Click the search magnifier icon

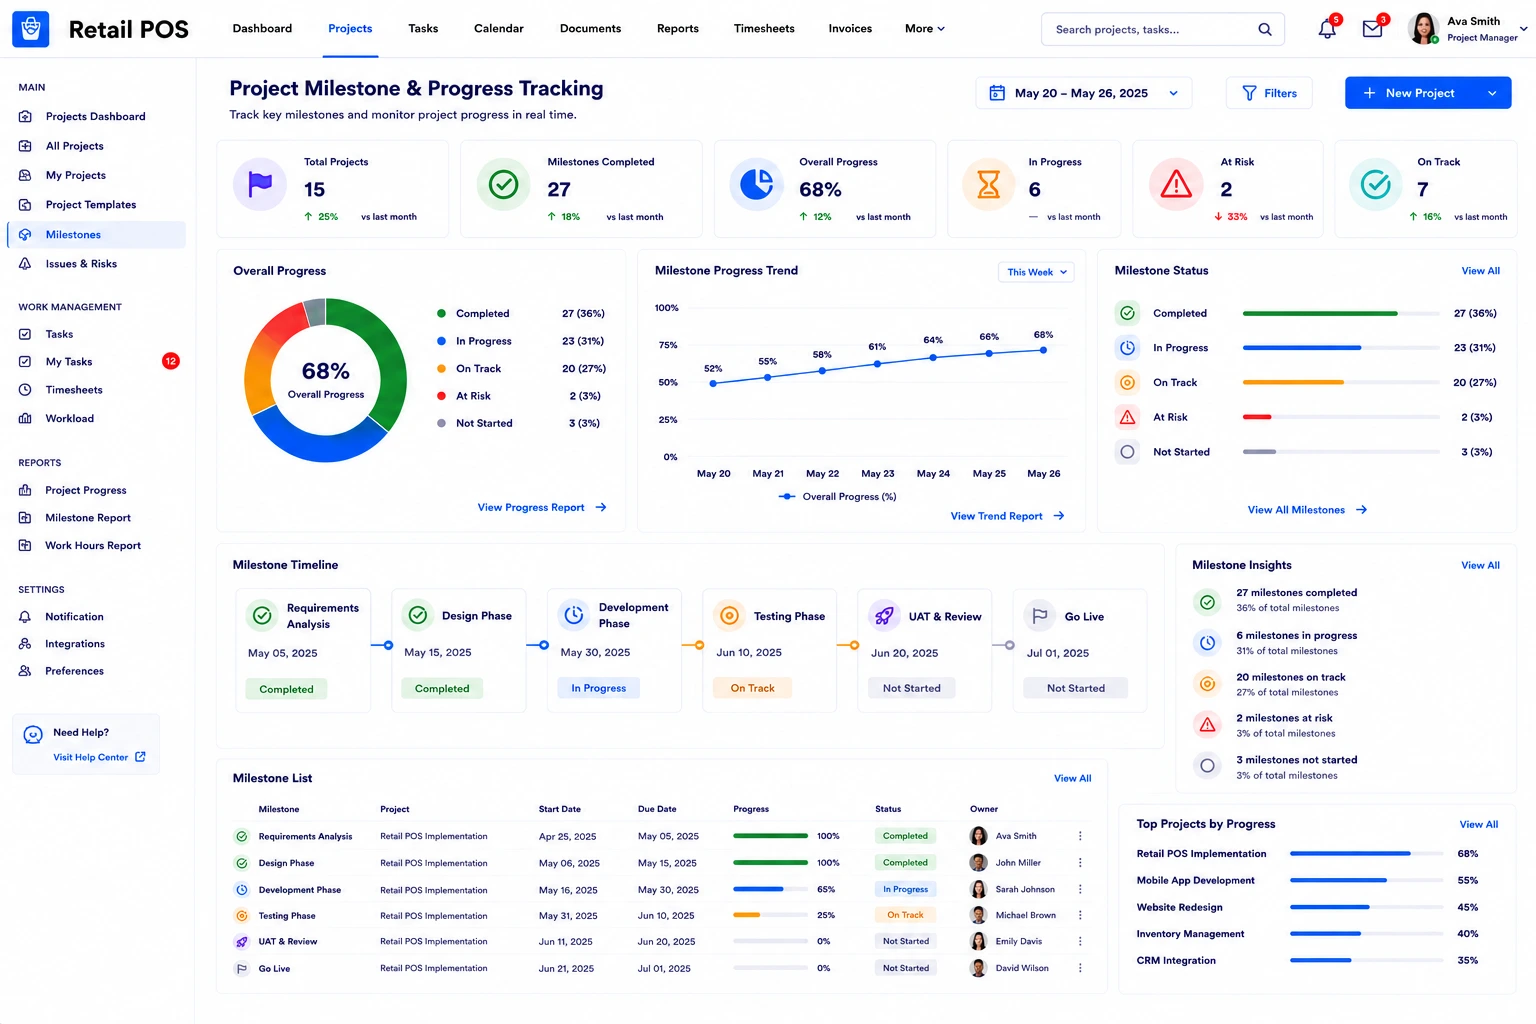point(1265,29)
